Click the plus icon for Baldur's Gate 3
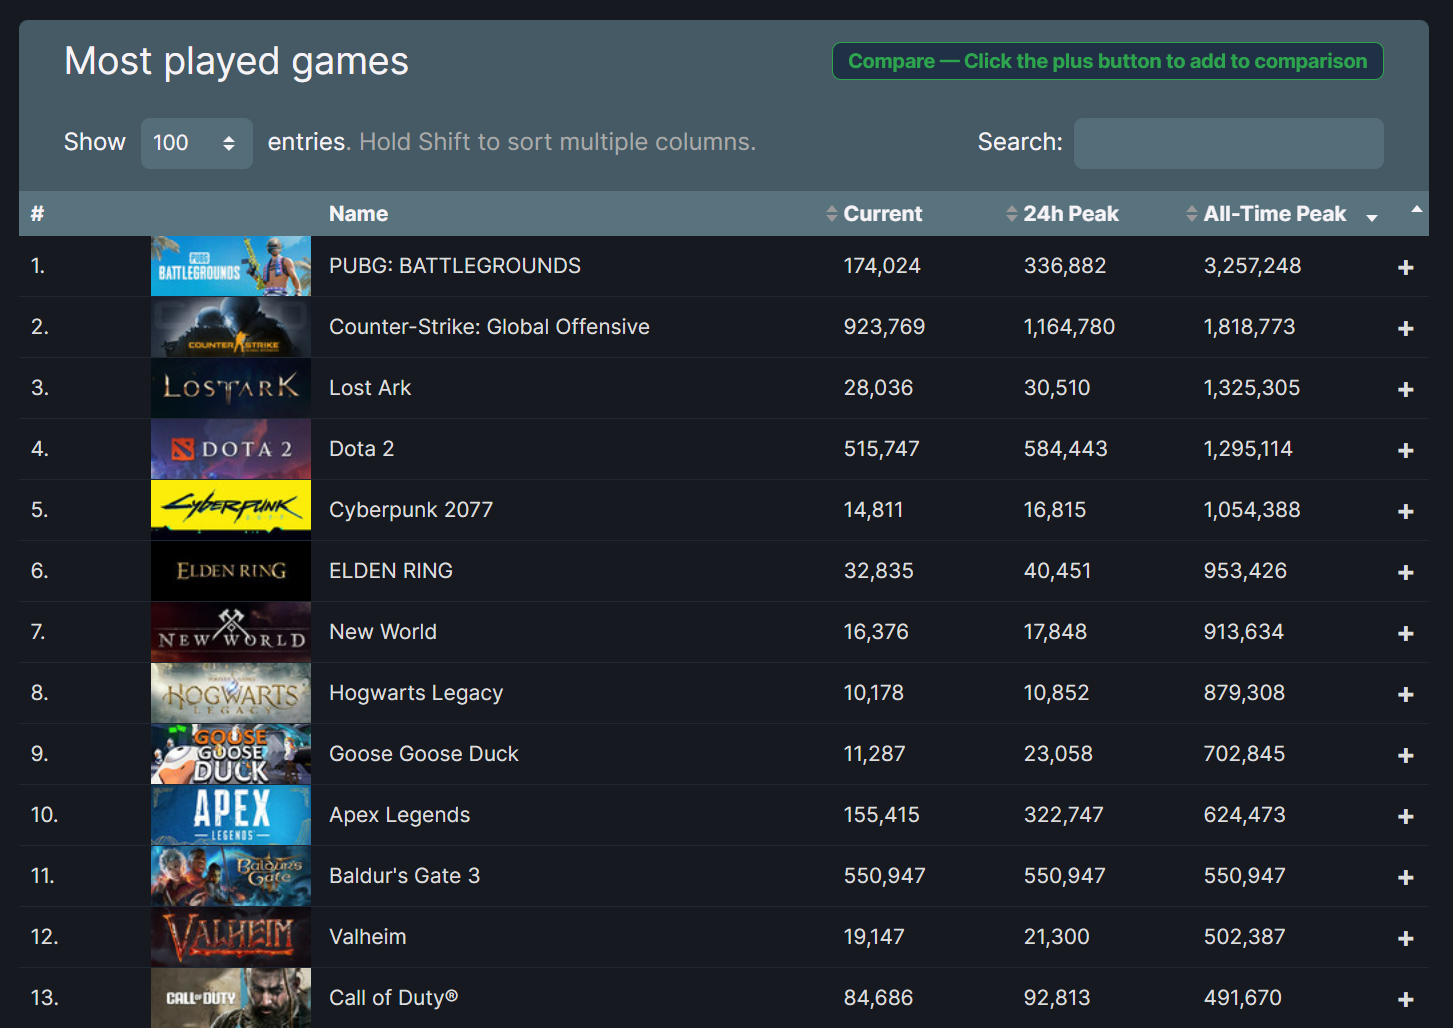The width and height of the screenshot is (1453, 1028). tap(1405, 877)
